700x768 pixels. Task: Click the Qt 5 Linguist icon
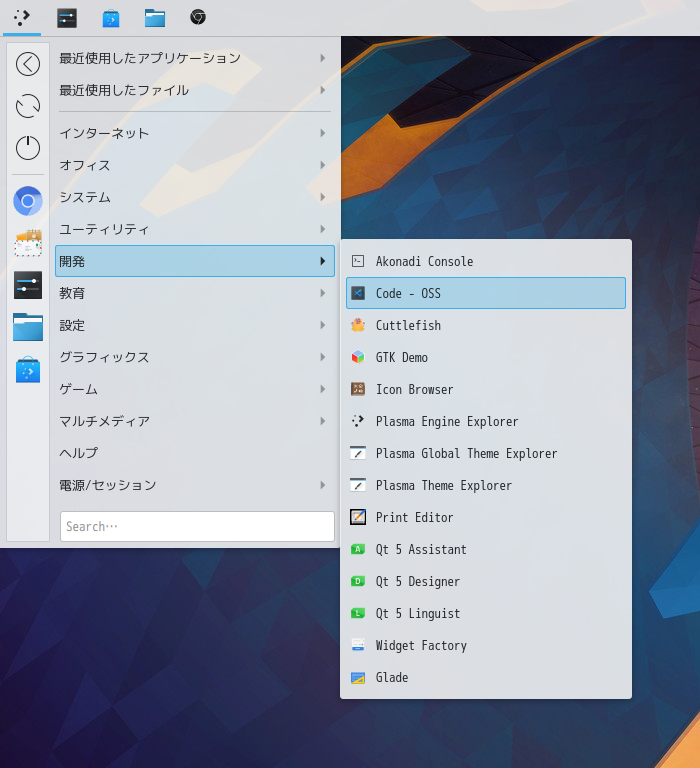point(358,613)
